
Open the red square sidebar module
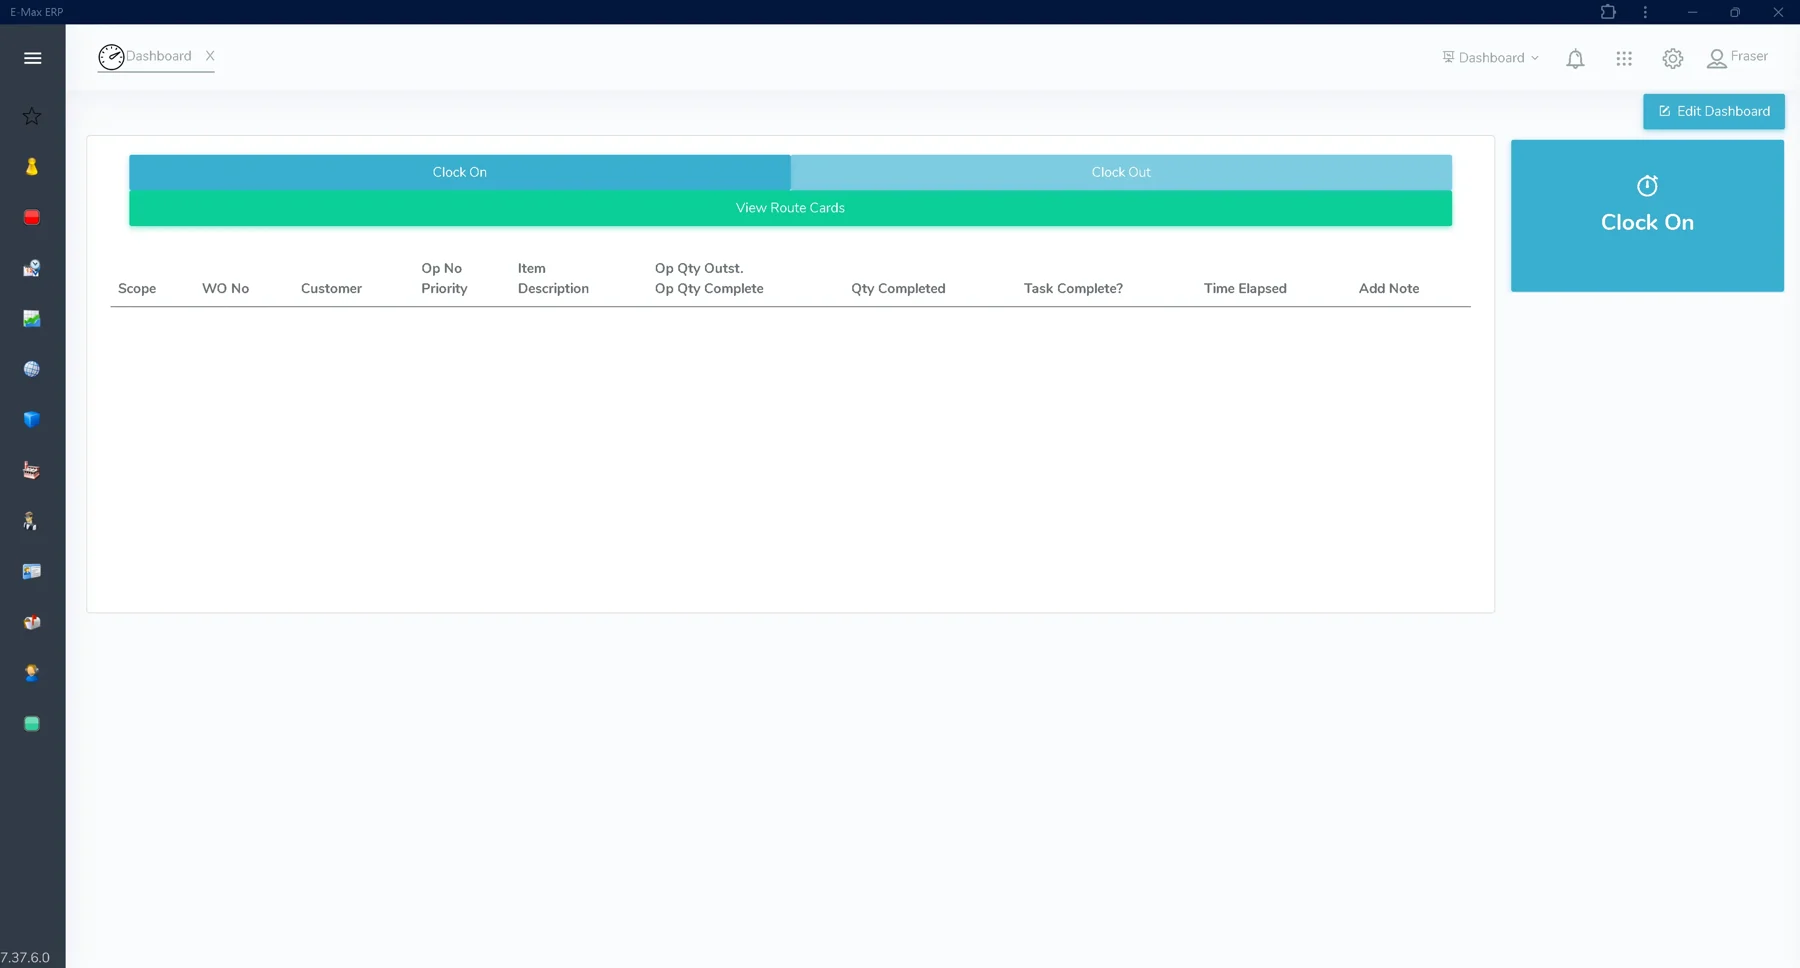click(x=32, y=217)
